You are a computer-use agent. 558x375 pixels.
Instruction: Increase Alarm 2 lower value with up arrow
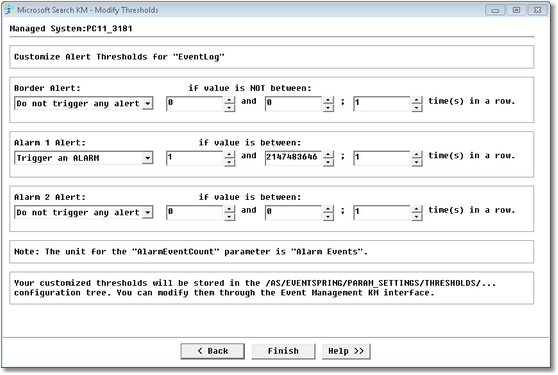coord(230,209)
